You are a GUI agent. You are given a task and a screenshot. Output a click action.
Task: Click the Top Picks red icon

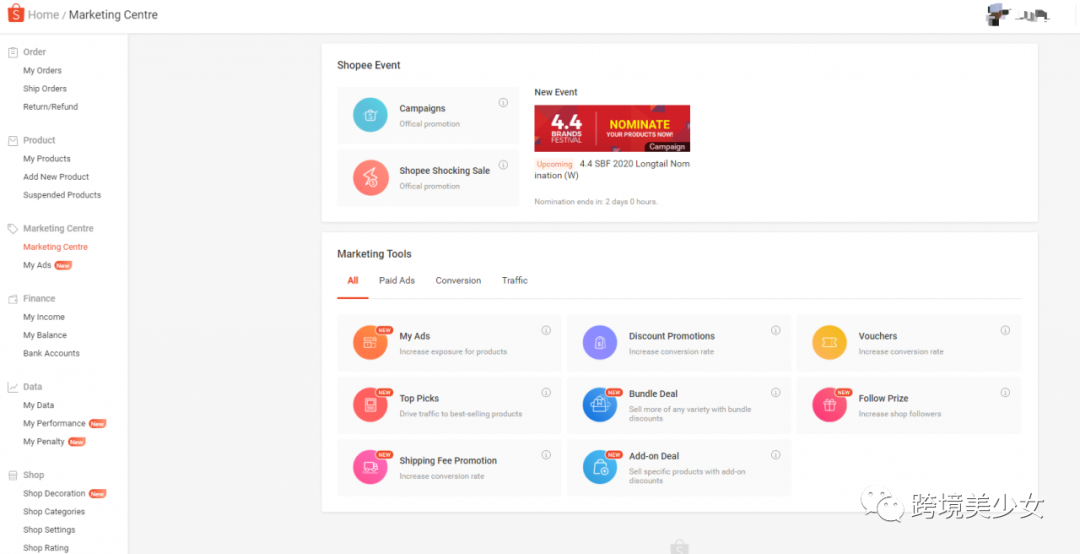coord(371,404)
